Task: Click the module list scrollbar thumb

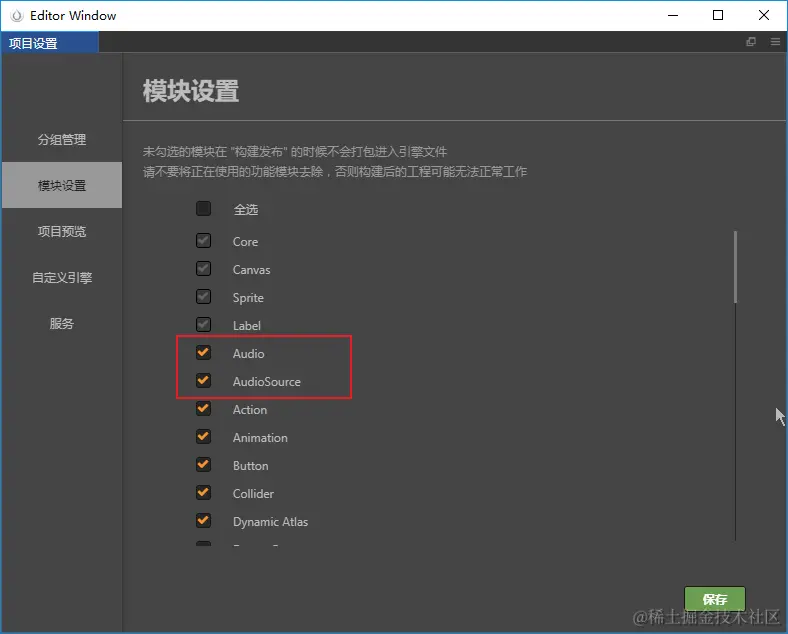Action: click(735, 267)
